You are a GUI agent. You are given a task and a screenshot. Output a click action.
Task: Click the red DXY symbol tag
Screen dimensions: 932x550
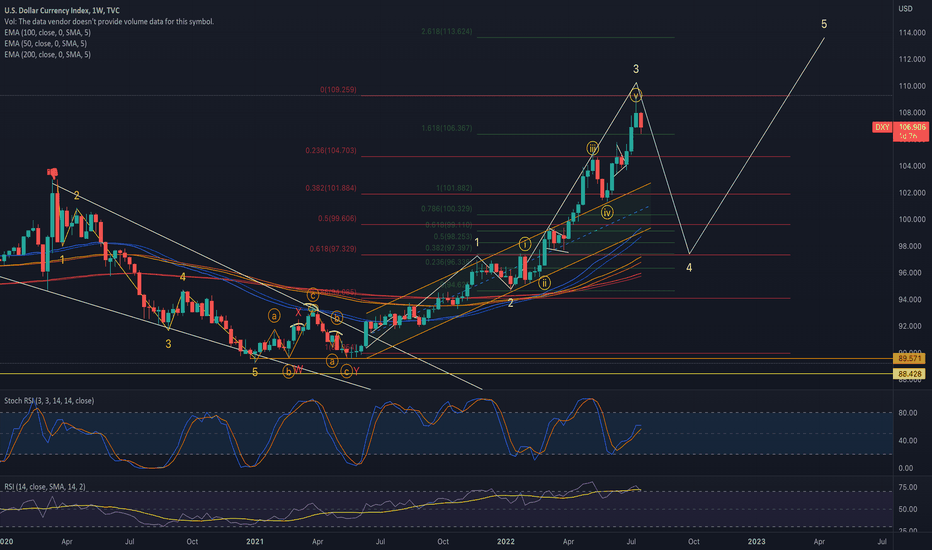[881, 127]
